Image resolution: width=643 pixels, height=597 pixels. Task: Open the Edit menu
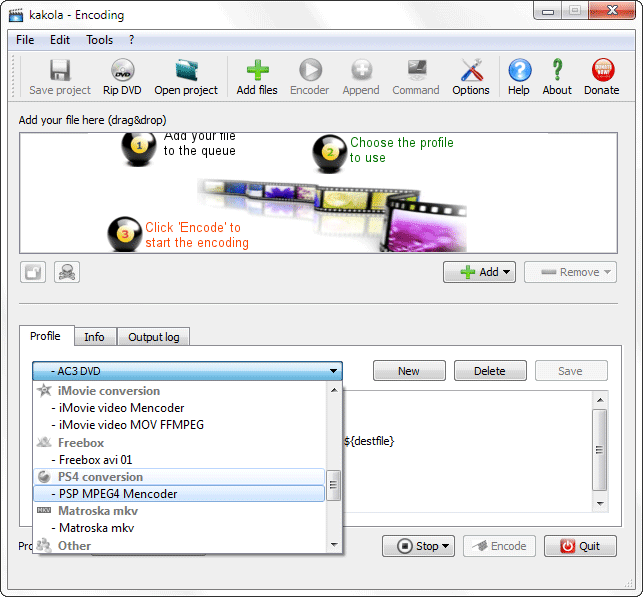(x=60, y=40)
